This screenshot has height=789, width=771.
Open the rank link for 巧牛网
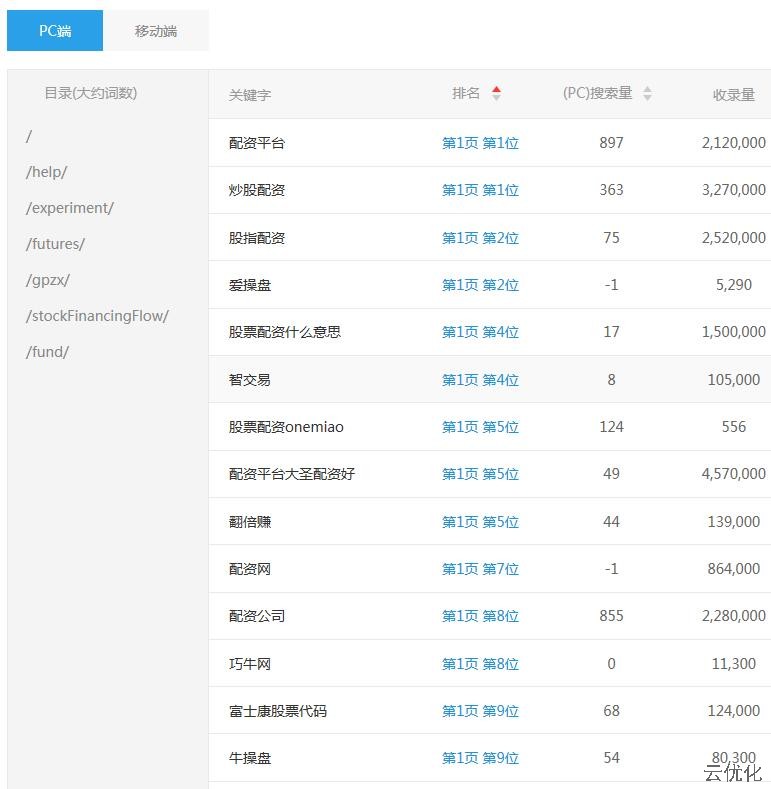tap(480, 664)
